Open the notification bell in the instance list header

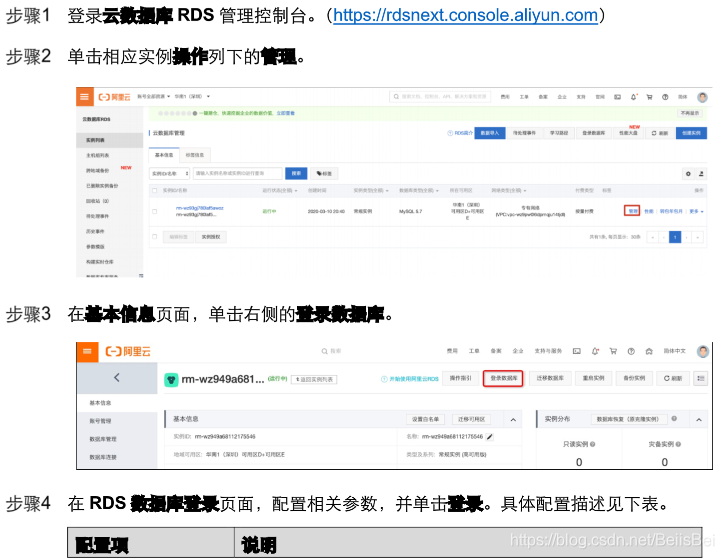click(x=634, y=97)
